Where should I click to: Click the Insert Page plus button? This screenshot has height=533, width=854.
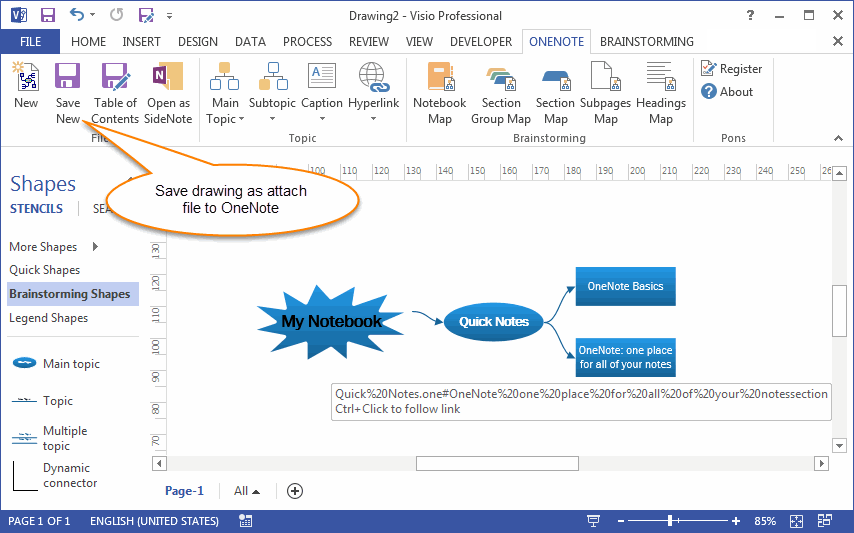pyautogui.click(x=295, y=491)
